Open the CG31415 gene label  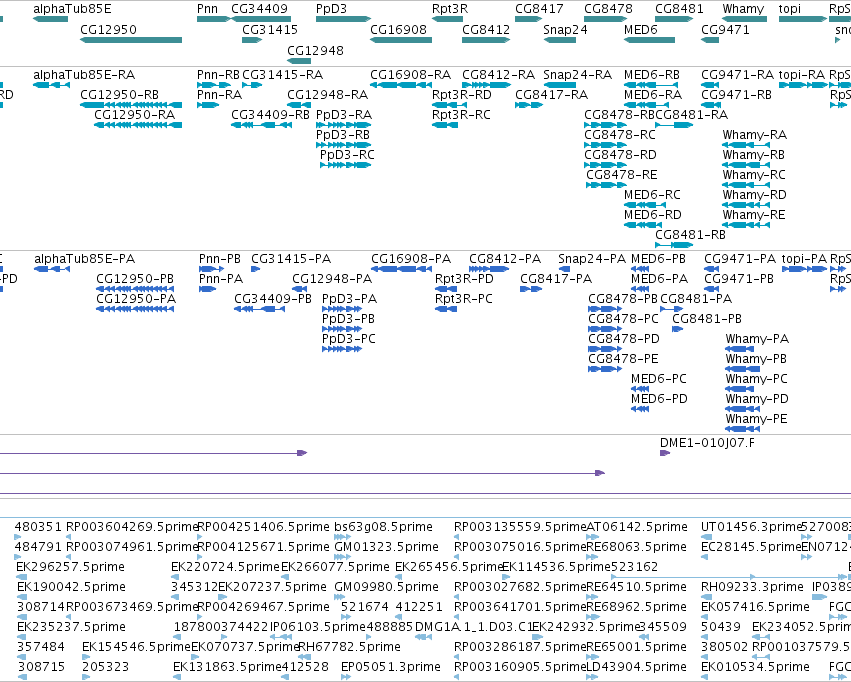coord(270,30)
